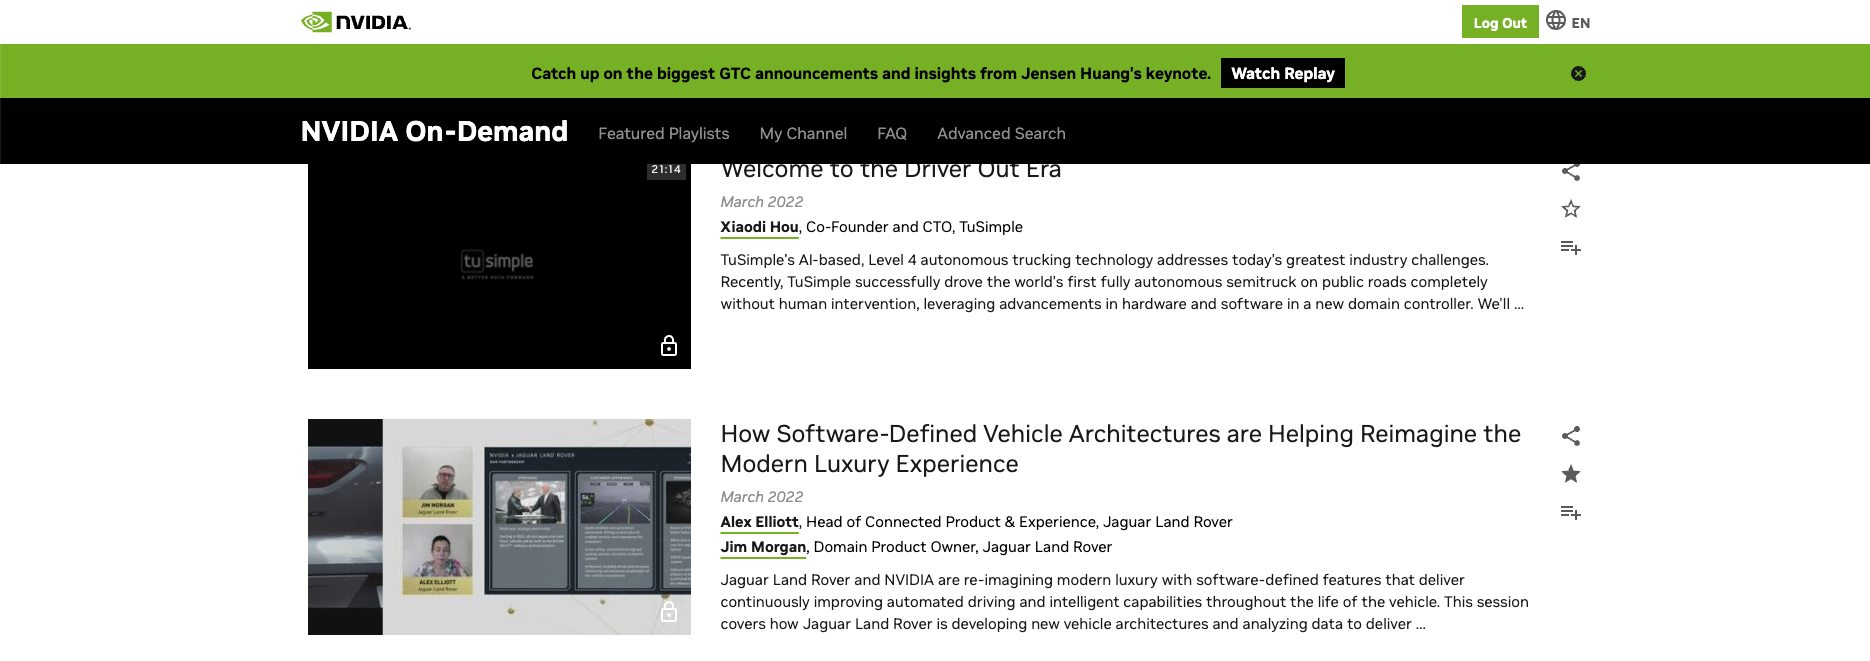Click the TuSimple description paragraph

[x=1122, y=282]
